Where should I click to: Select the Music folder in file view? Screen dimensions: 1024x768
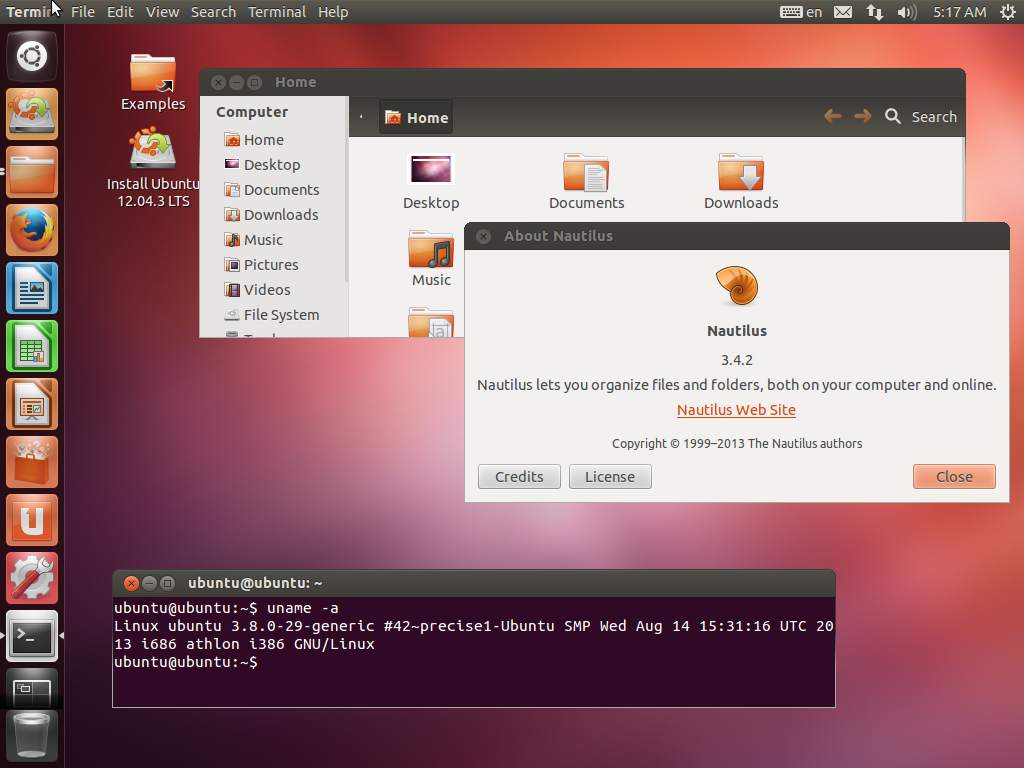click(x=431, y=259)
